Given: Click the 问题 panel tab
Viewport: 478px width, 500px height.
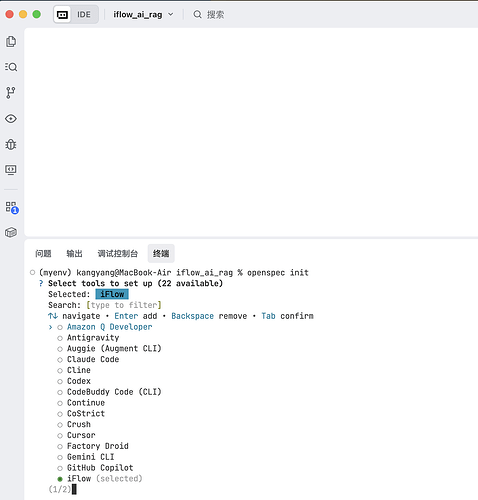Looking at the screenshot, I should (x=43, y=254).
